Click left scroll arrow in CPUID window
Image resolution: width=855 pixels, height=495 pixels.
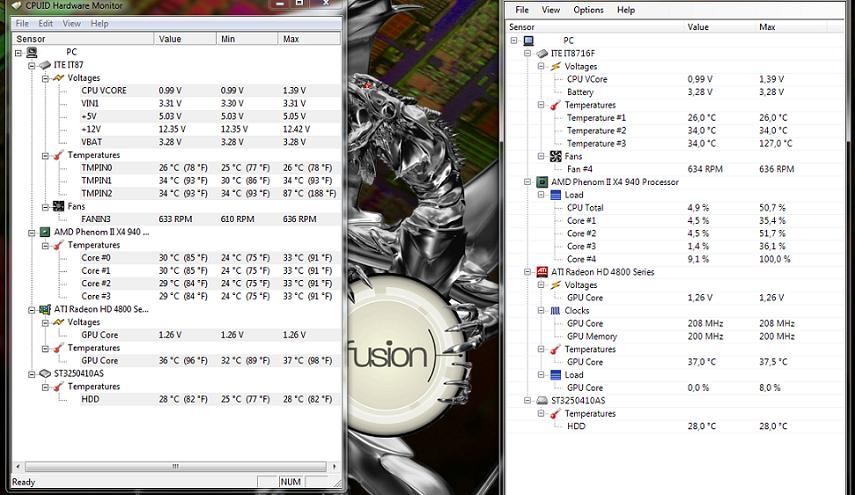(x=18, y=467)
